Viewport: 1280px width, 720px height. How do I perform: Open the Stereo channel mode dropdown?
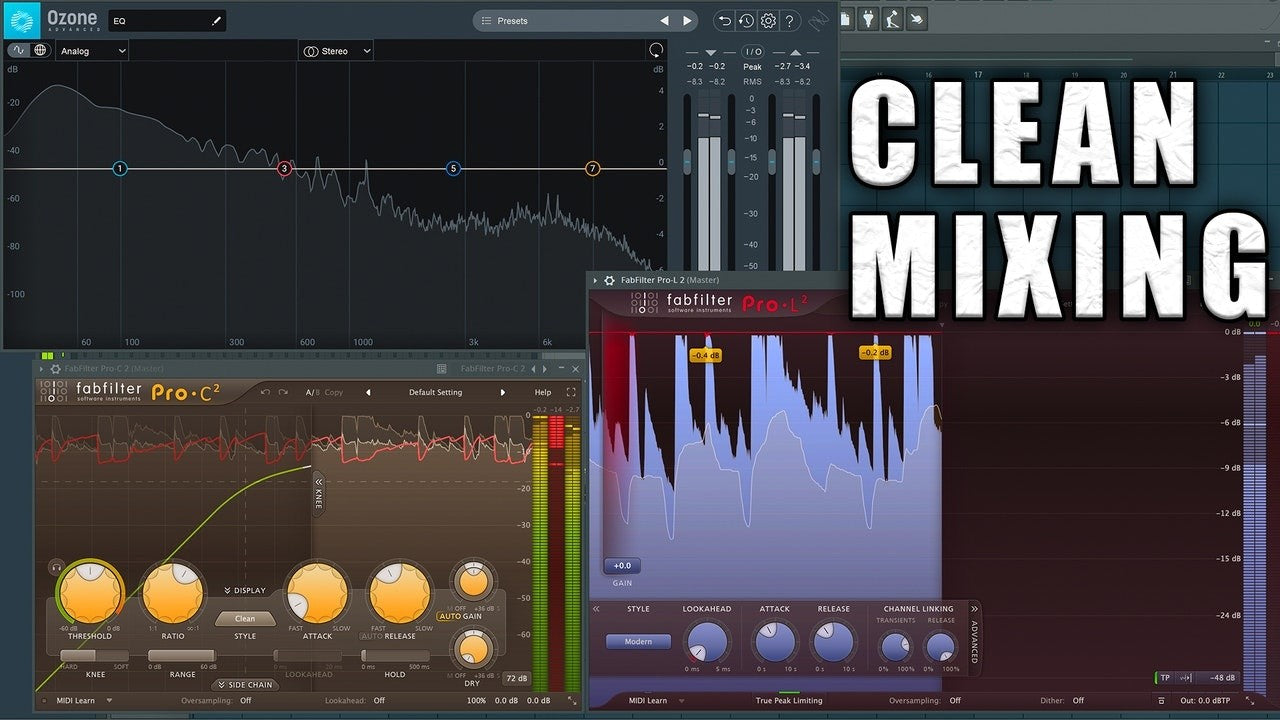337,51
